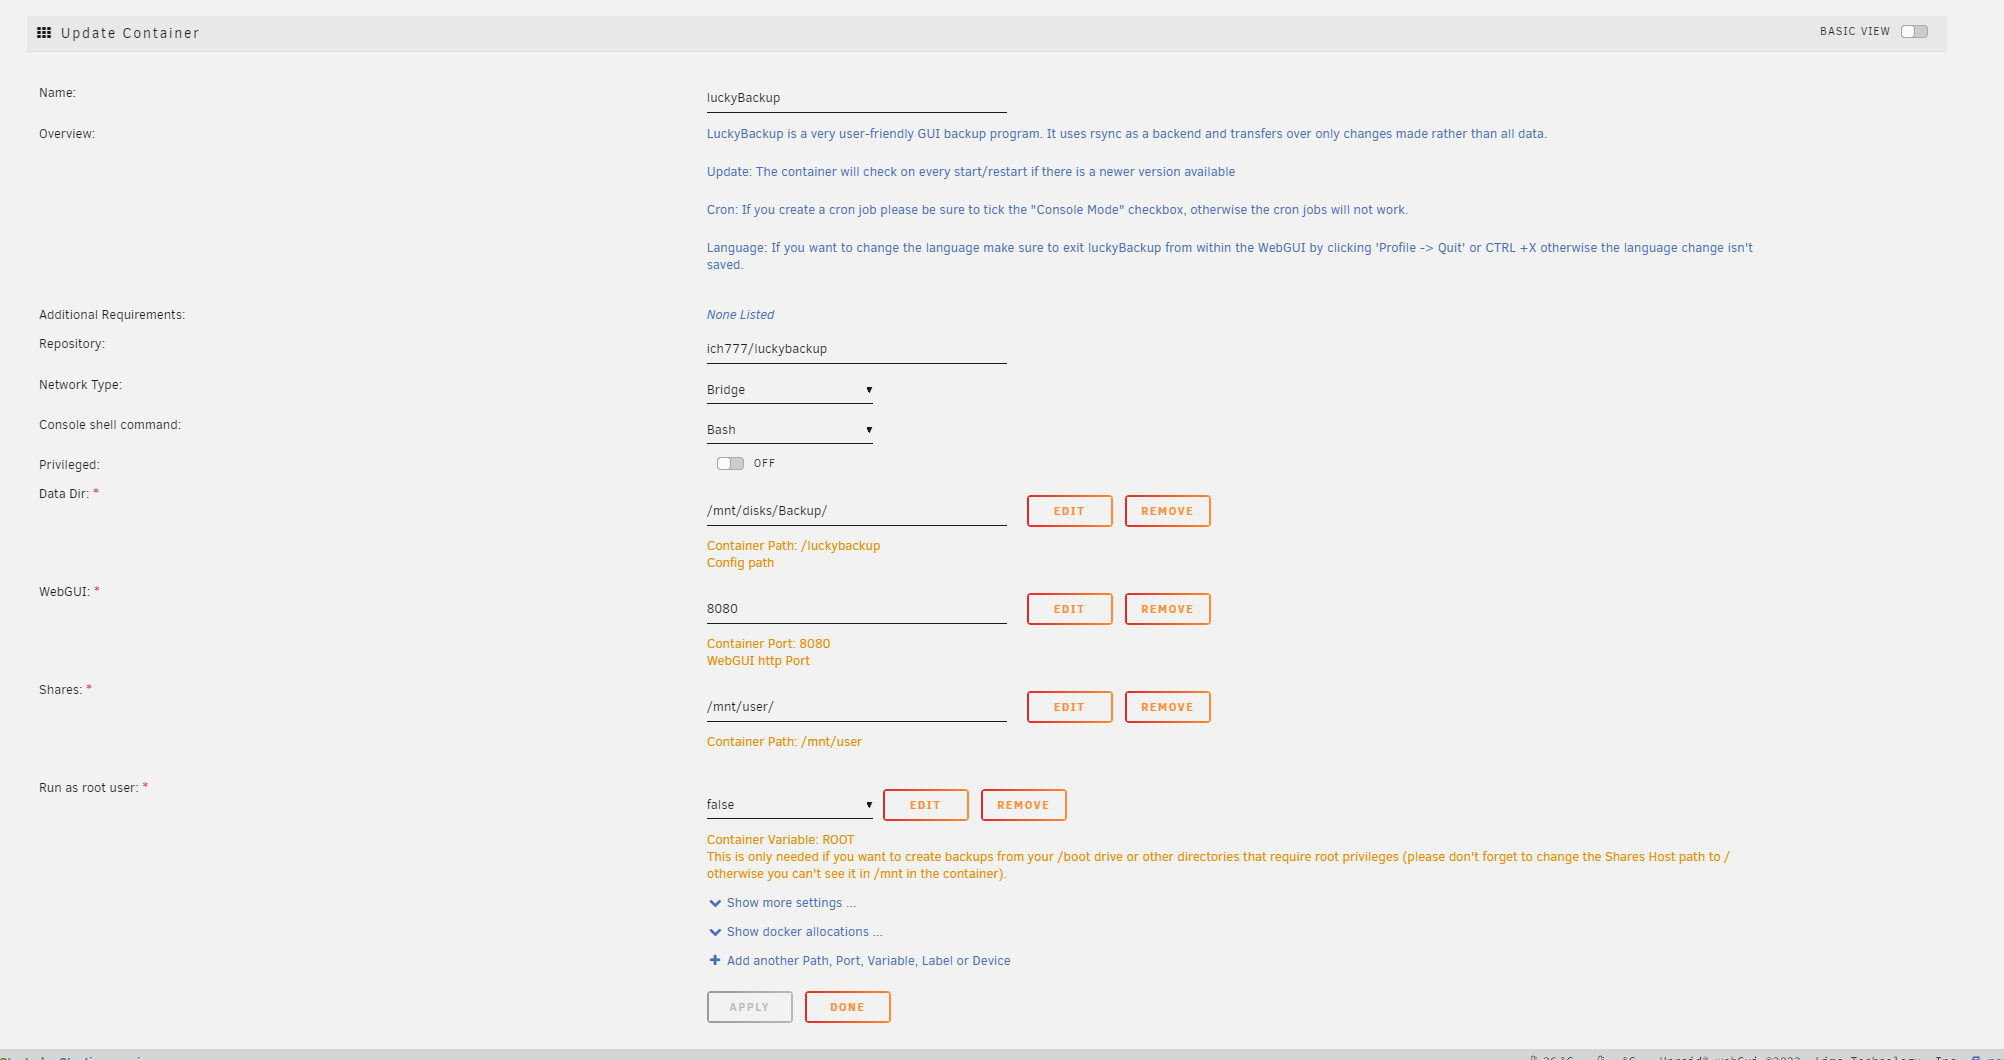Click the chevron icon beside Show more settings
This screenshot has width=2004, height=1060.
tap(715, 903)
